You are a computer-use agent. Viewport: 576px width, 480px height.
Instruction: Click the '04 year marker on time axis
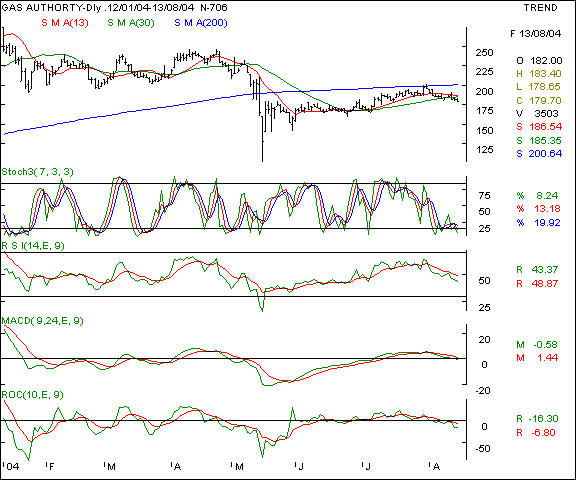tap(12, 467)
